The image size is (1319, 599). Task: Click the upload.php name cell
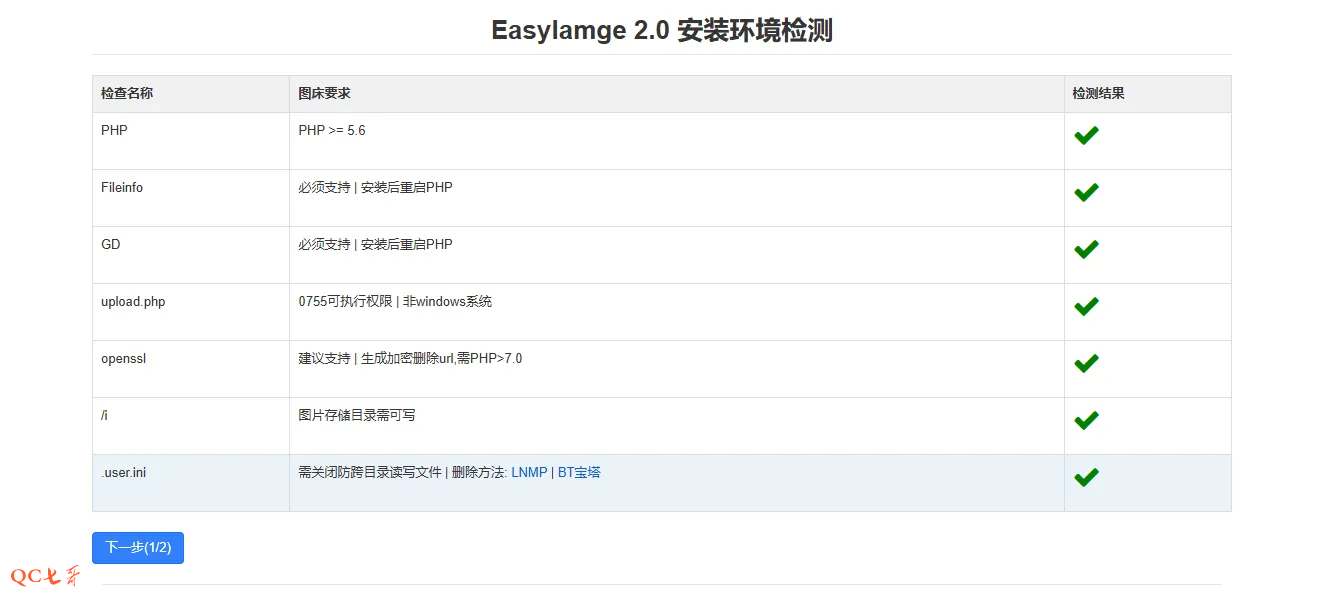133,301
